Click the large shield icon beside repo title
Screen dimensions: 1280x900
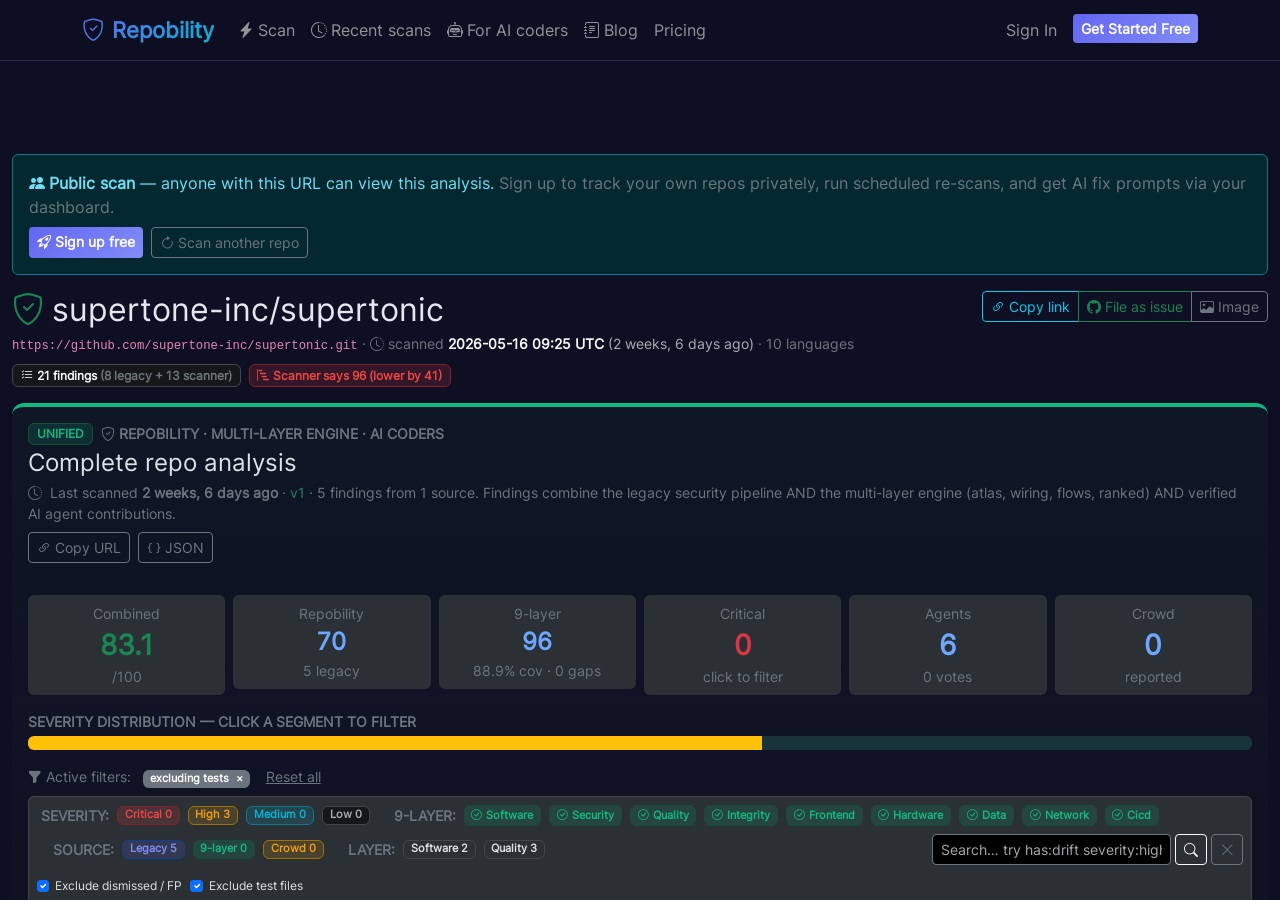28,309
